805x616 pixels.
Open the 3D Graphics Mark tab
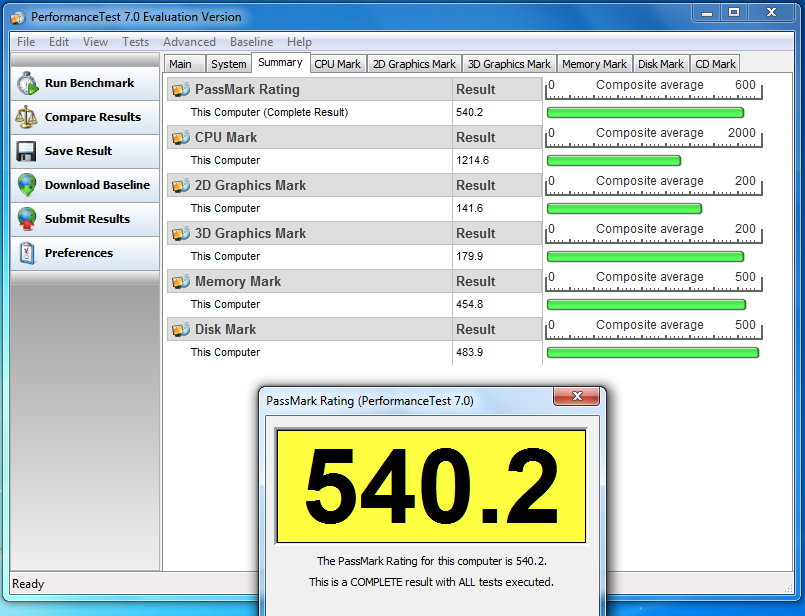point(509,64)
